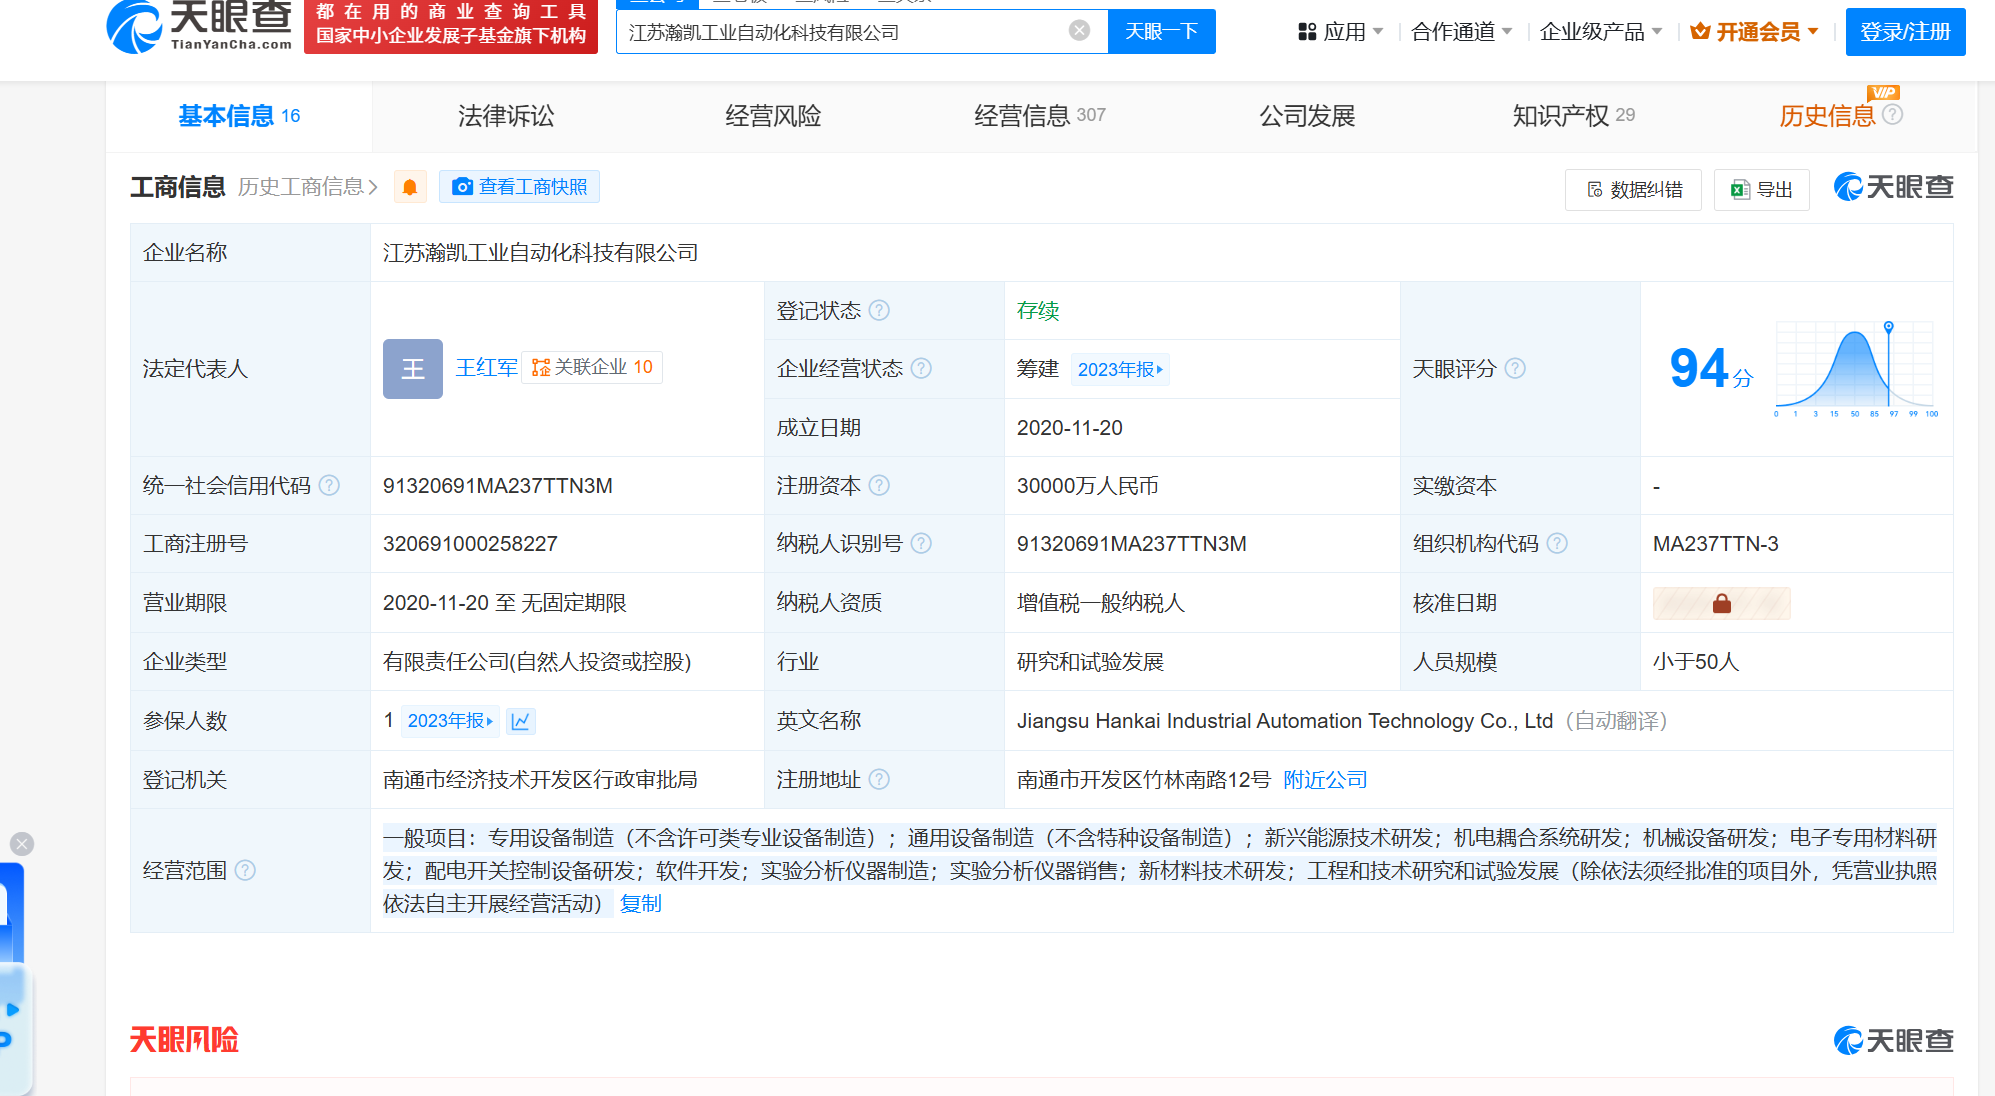This screenshot has height=1096, width=1995.
Task: Click 查看工商快照 snapshot button
Action: click(x=519, y=187)
